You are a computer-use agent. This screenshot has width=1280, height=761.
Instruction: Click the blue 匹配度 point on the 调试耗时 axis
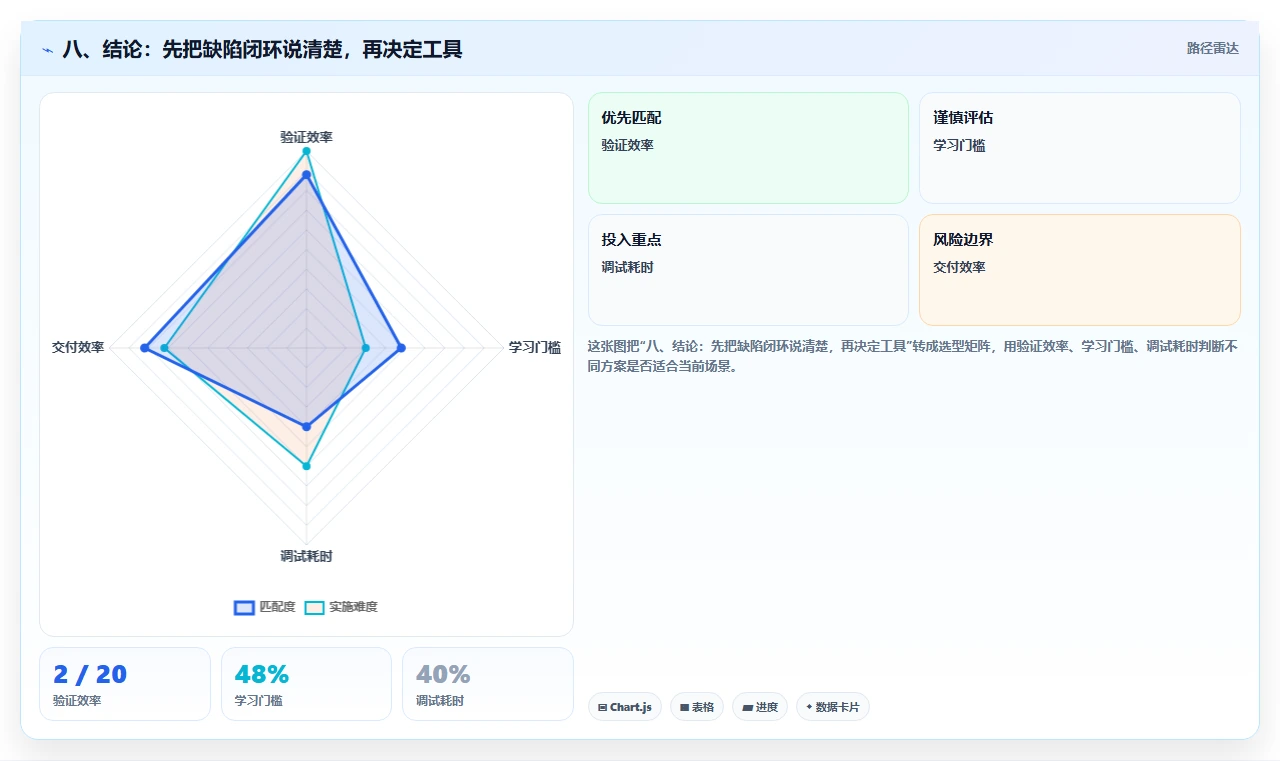pos(307,427)
